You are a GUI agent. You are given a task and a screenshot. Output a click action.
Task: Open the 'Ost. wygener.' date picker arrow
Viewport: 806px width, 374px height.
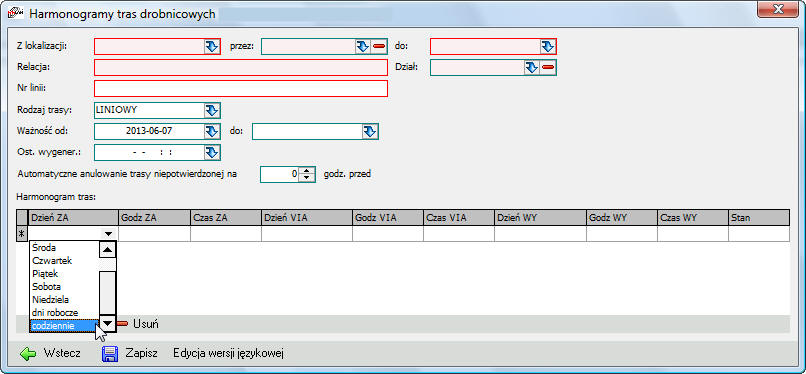tap(212, 152)
